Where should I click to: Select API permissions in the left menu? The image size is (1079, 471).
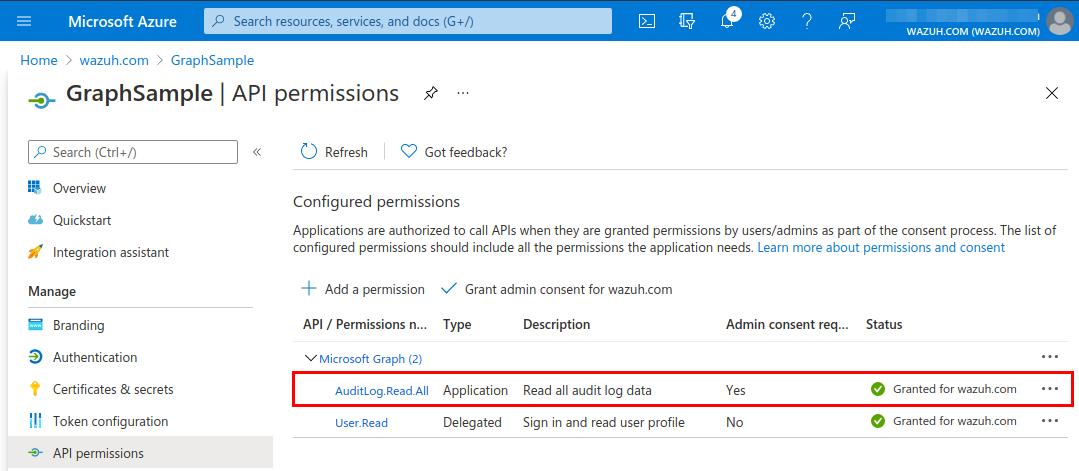(140, 453)
